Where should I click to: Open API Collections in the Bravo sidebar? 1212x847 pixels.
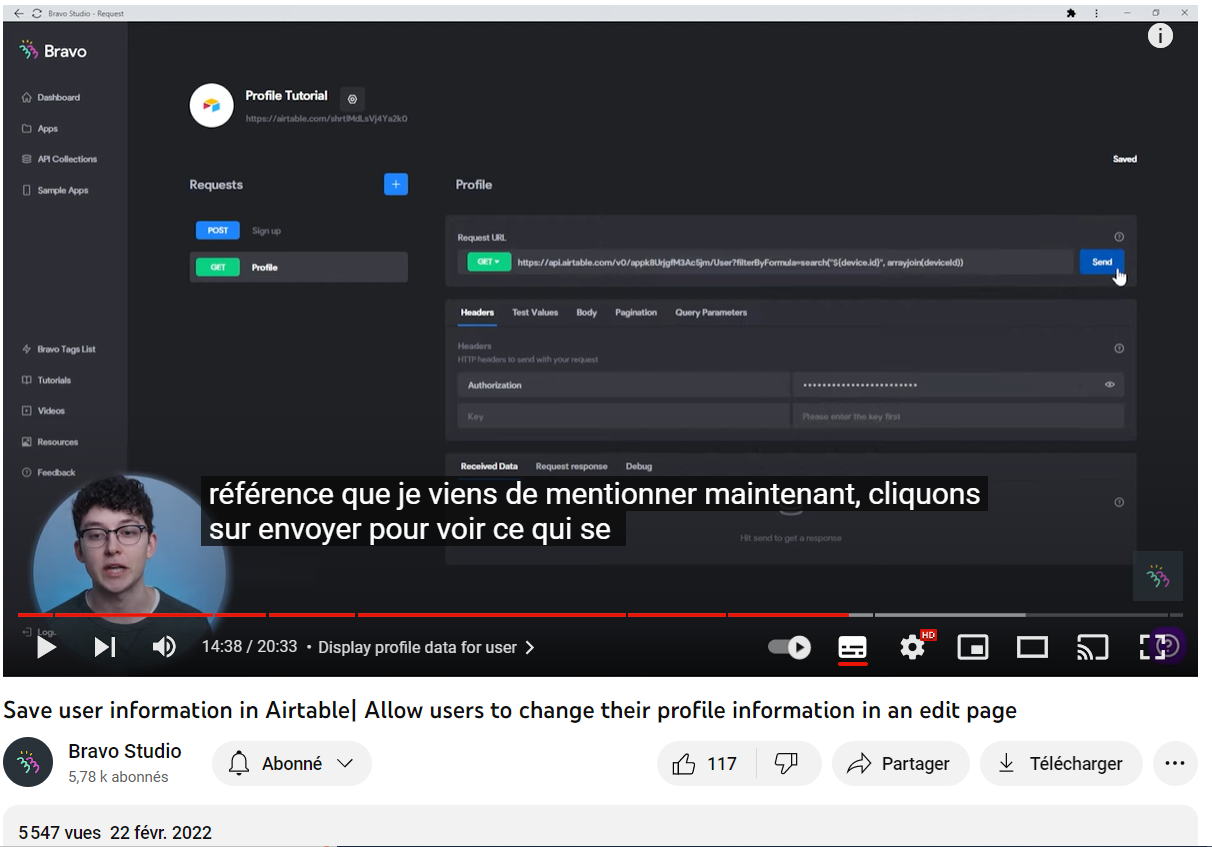[x=60, y=159]
